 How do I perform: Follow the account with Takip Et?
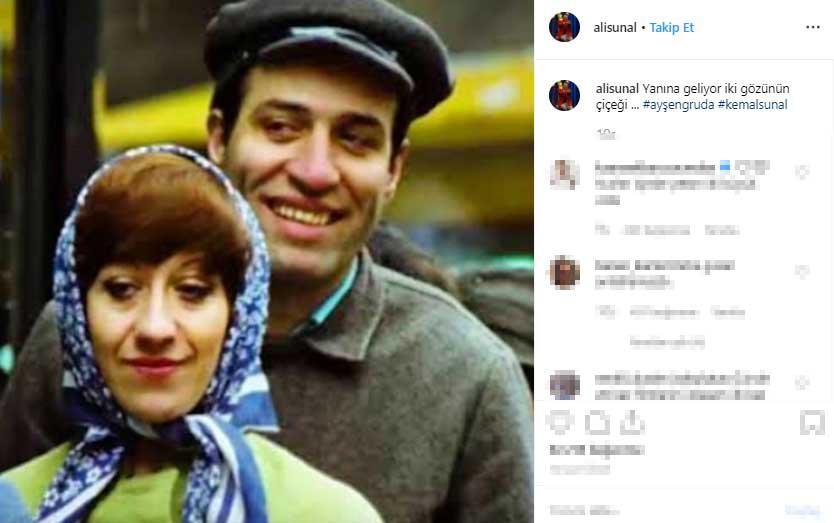pyautogui.click(x=672, y=28)
